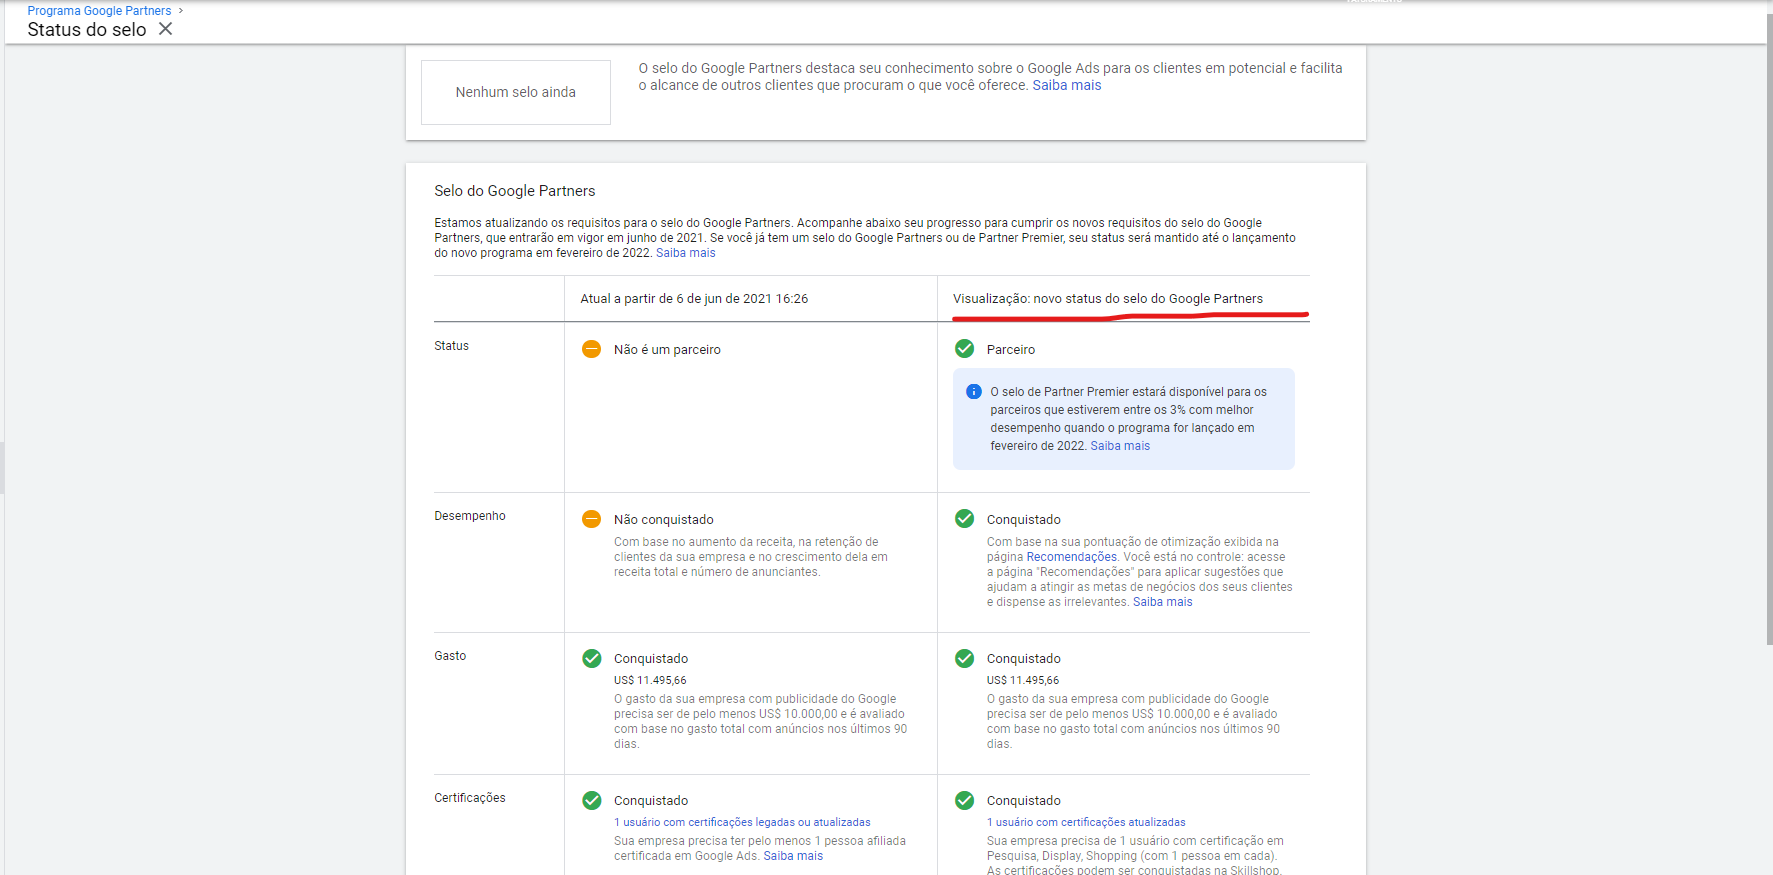This screenshot has width=1773, height=875.
Task: Open the Recomendações link
Action: (x=1071, y=557)
